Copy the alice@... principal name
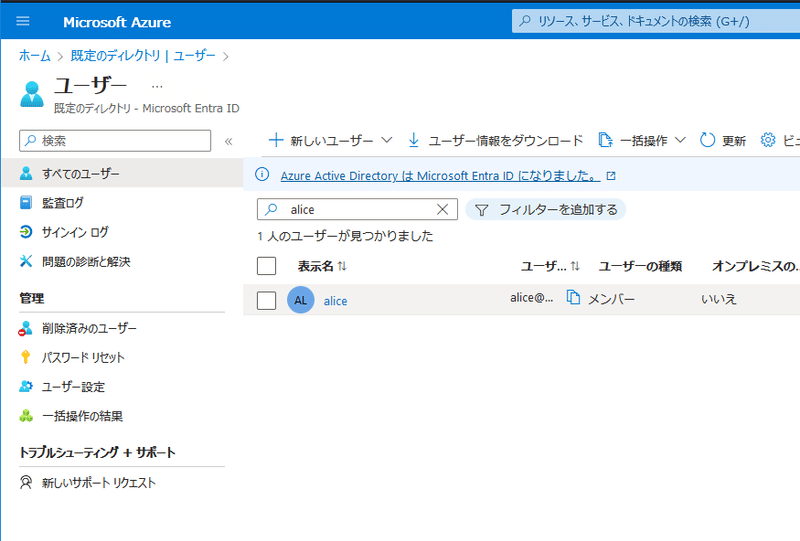 (573, 297)
